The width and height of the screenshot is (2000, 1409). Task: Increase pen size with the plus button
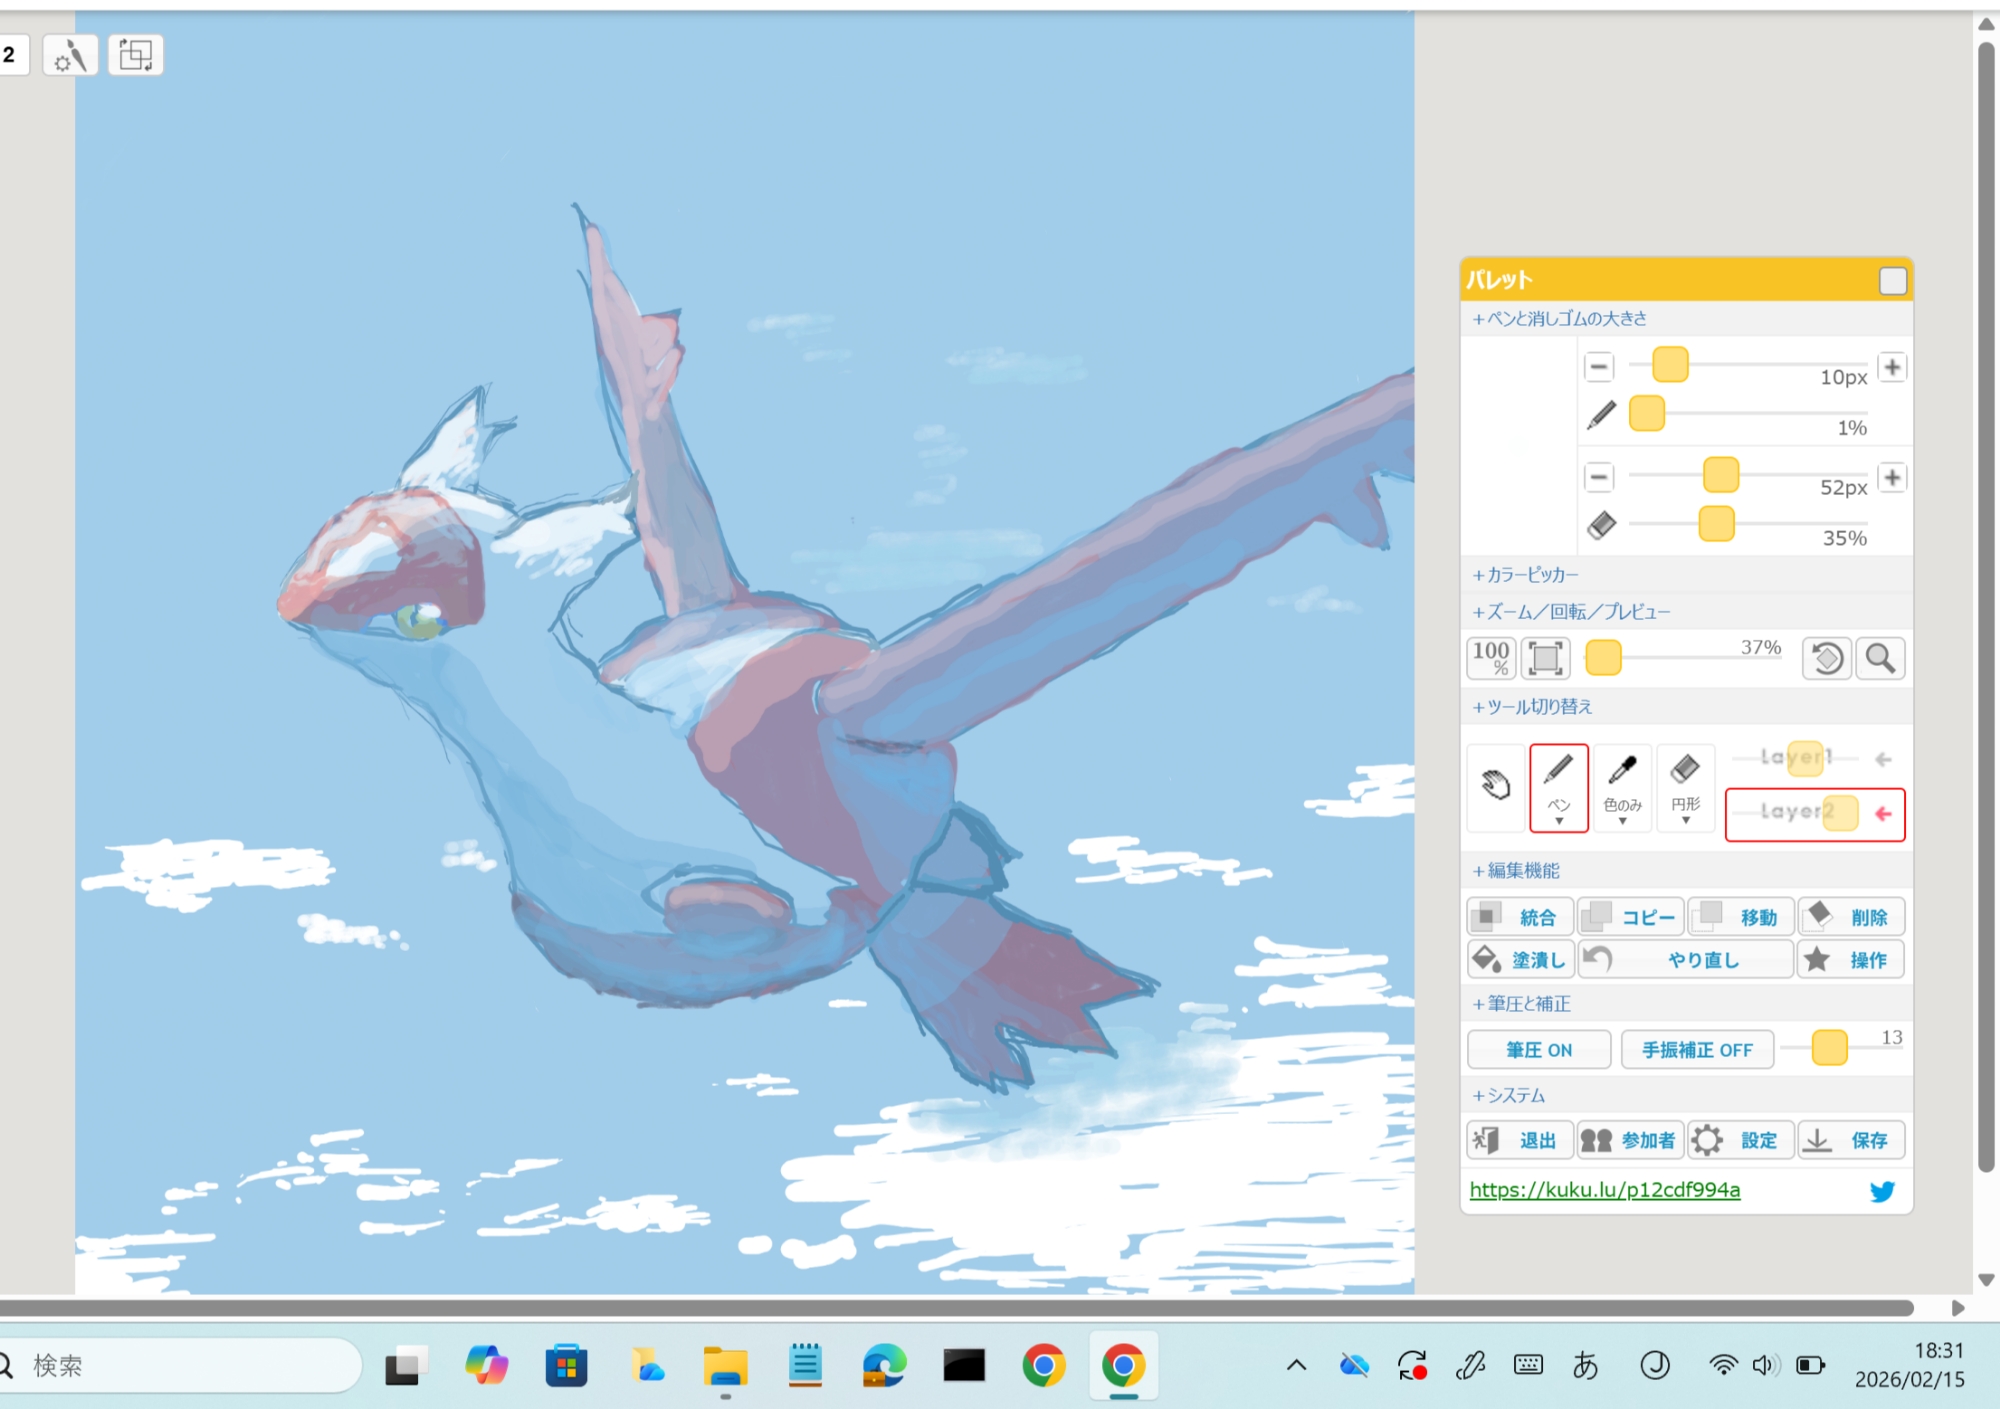pos(1892,367)
